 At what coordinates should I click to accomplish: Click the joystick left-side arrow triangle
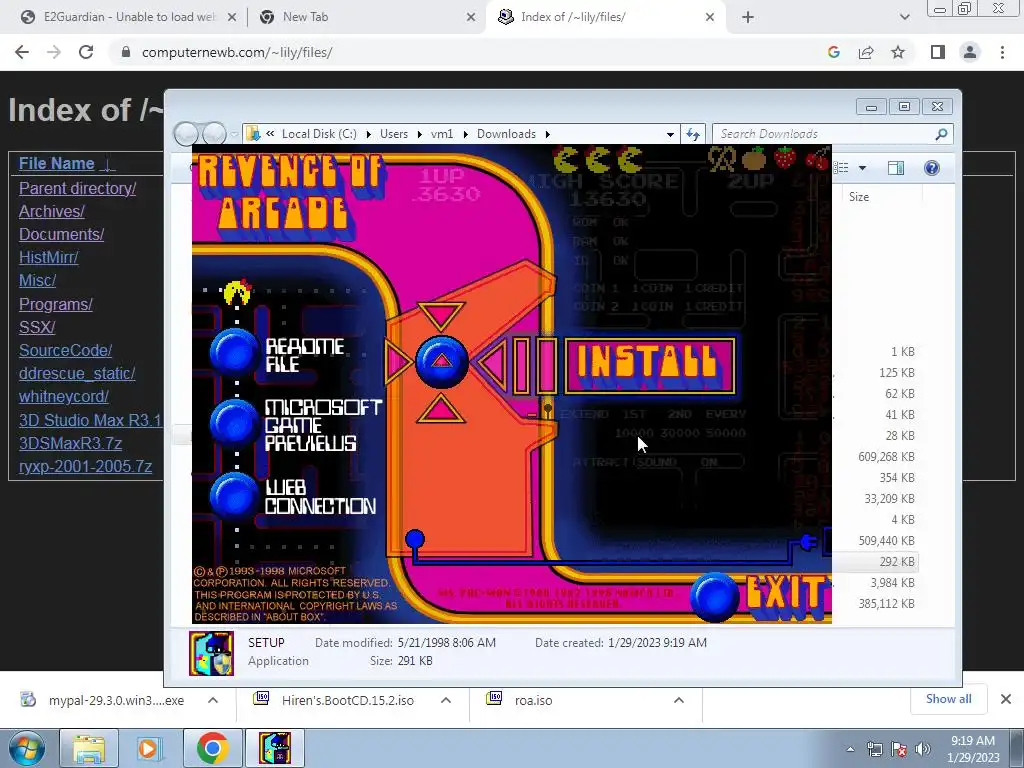398,361
